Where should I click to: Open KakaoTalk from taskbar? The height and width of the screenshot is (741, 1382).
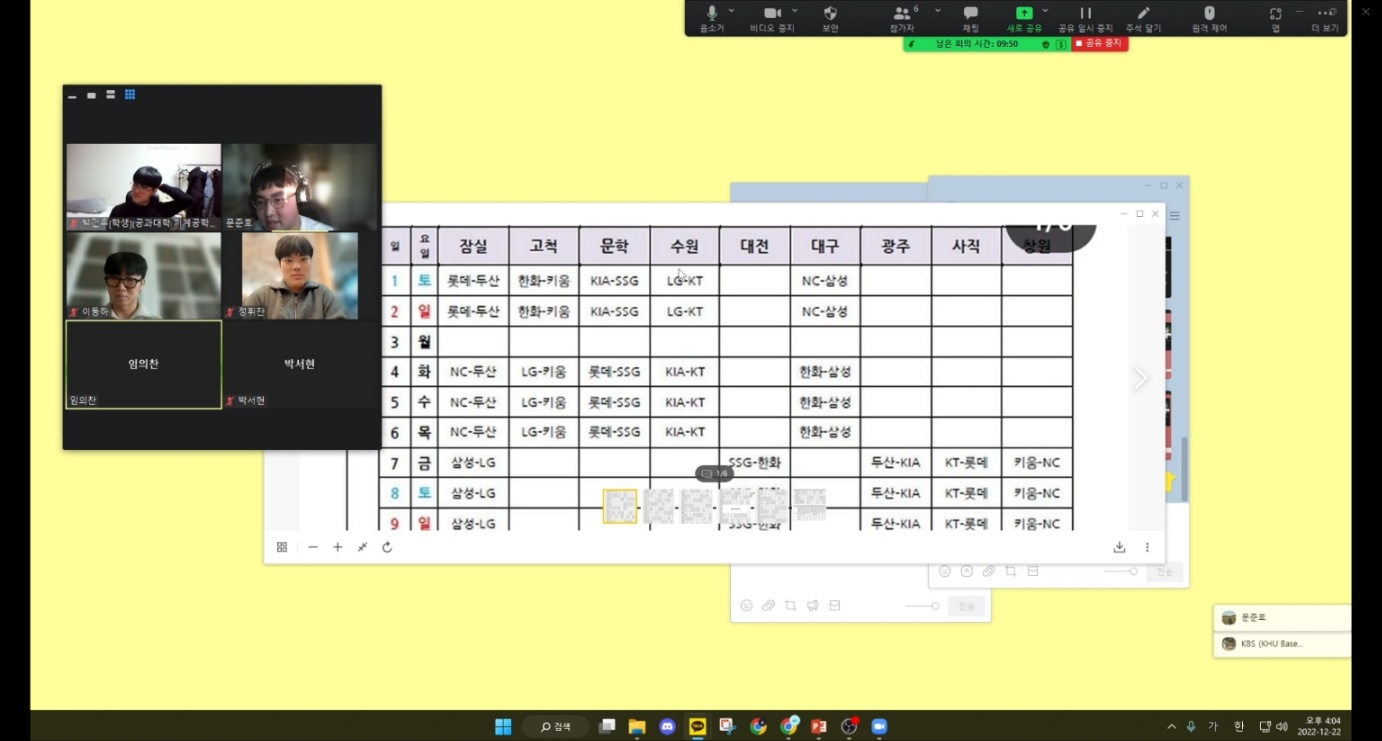(698, 726)
